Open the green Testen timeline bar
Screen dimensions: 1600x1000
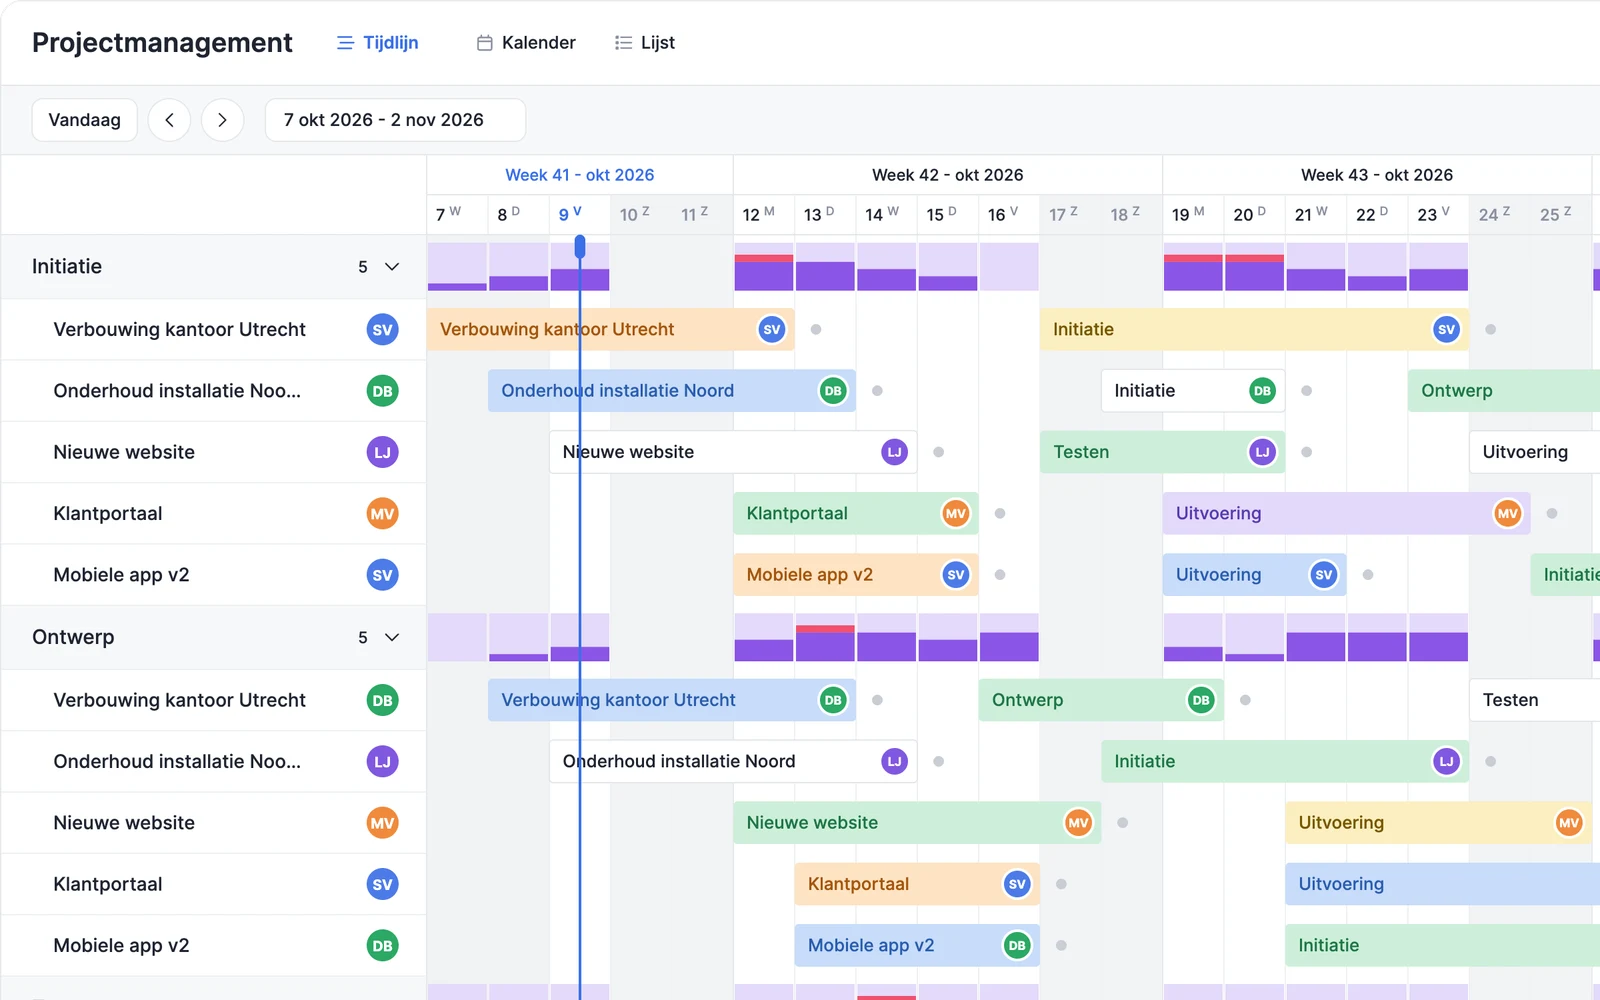coord(1162,452)
